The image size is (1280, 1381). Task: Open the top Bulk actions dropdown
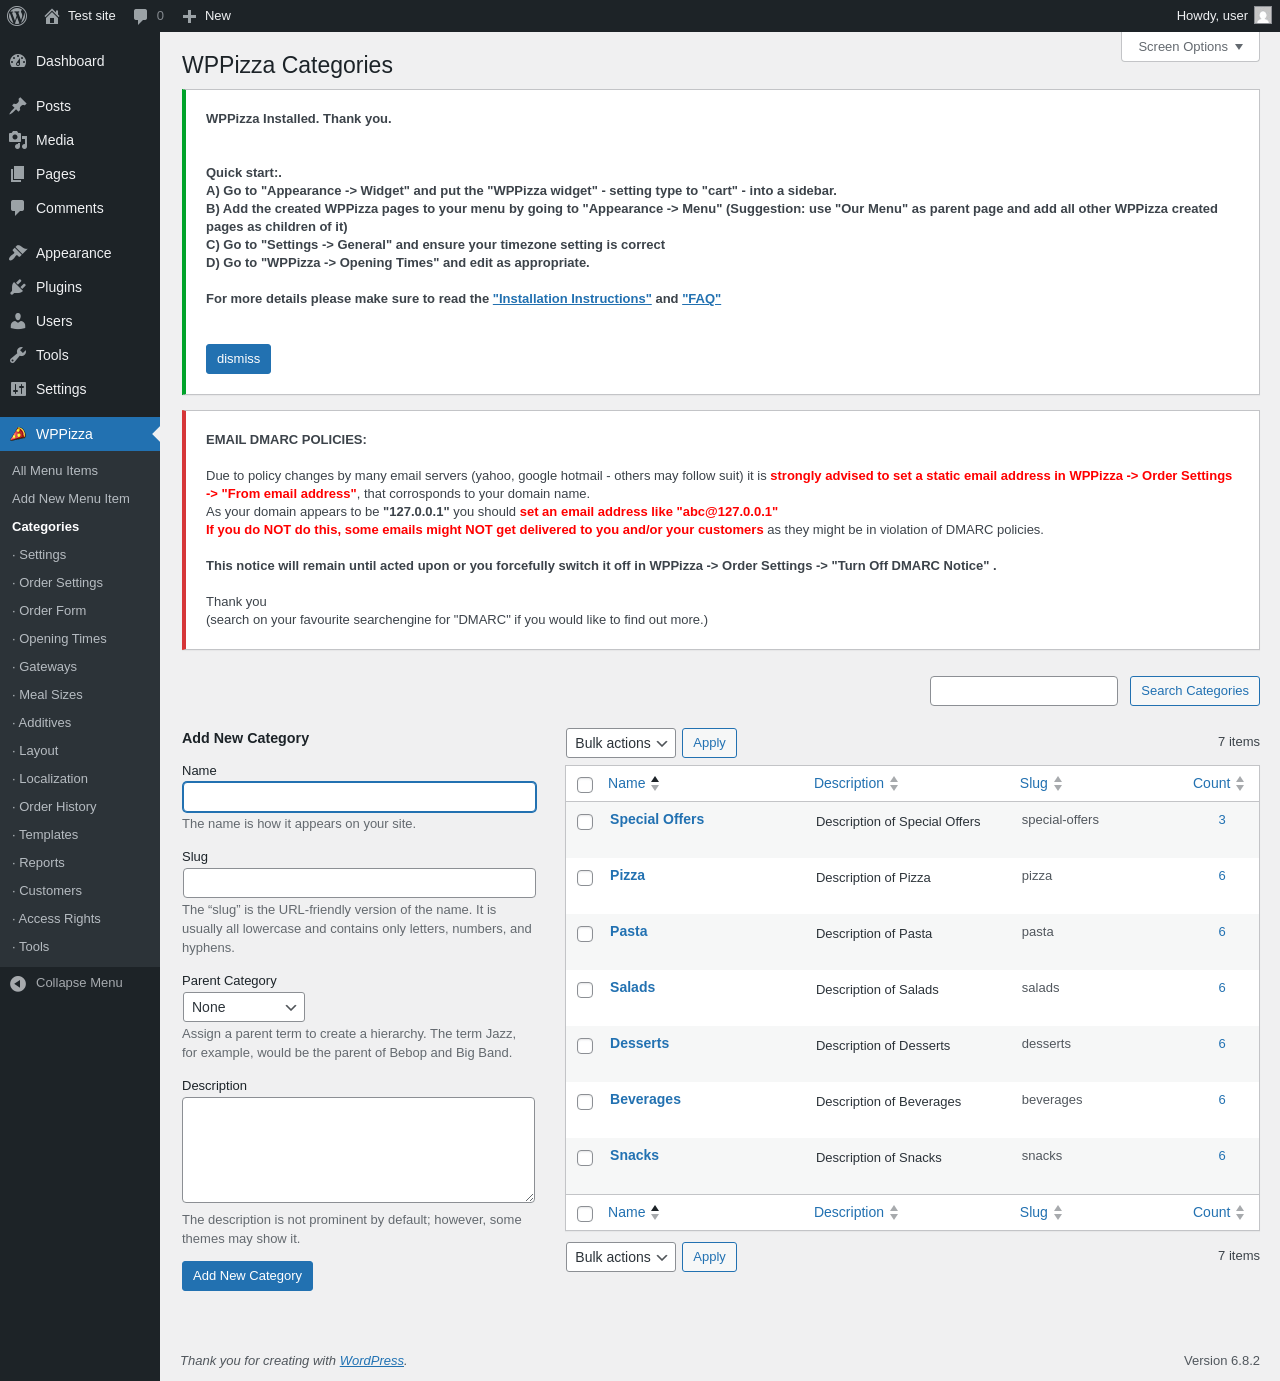(x=621, y=743)
